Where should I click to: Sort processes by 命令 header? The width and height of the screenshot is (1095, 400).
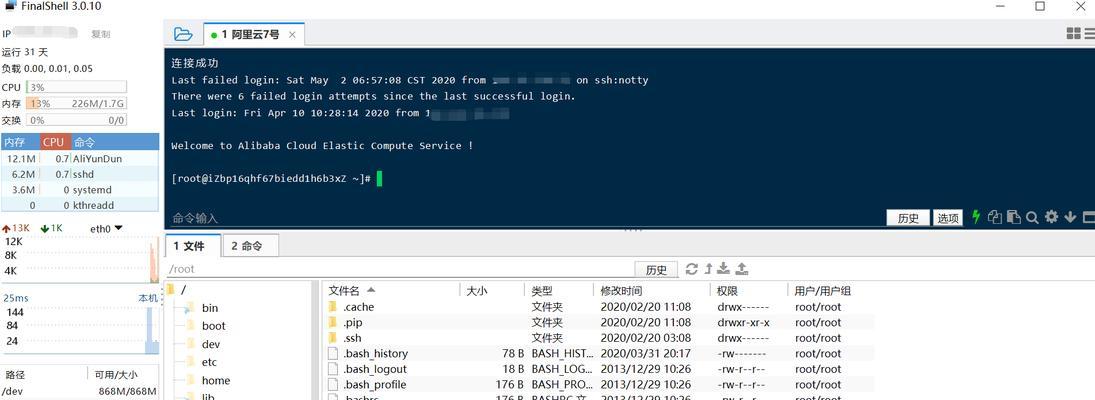pos(115,142)
